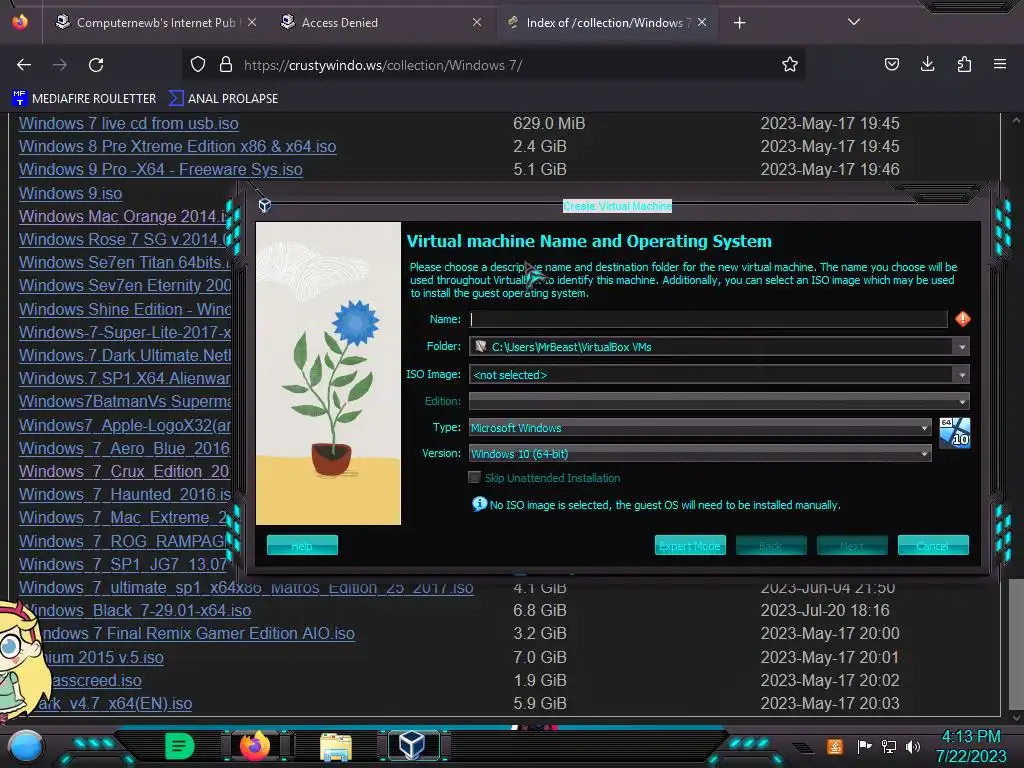Click the URL address bar

(x=496, y=65)
